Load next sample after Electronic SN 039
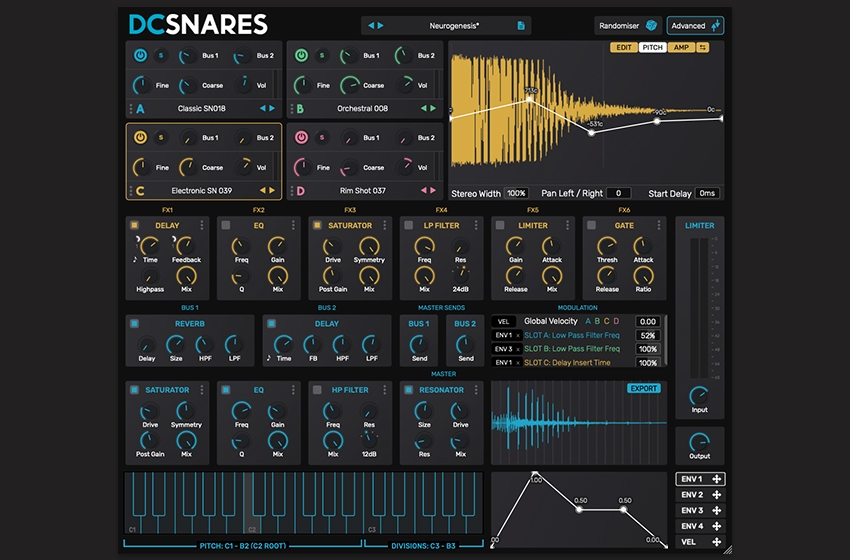 coord(272,191)
